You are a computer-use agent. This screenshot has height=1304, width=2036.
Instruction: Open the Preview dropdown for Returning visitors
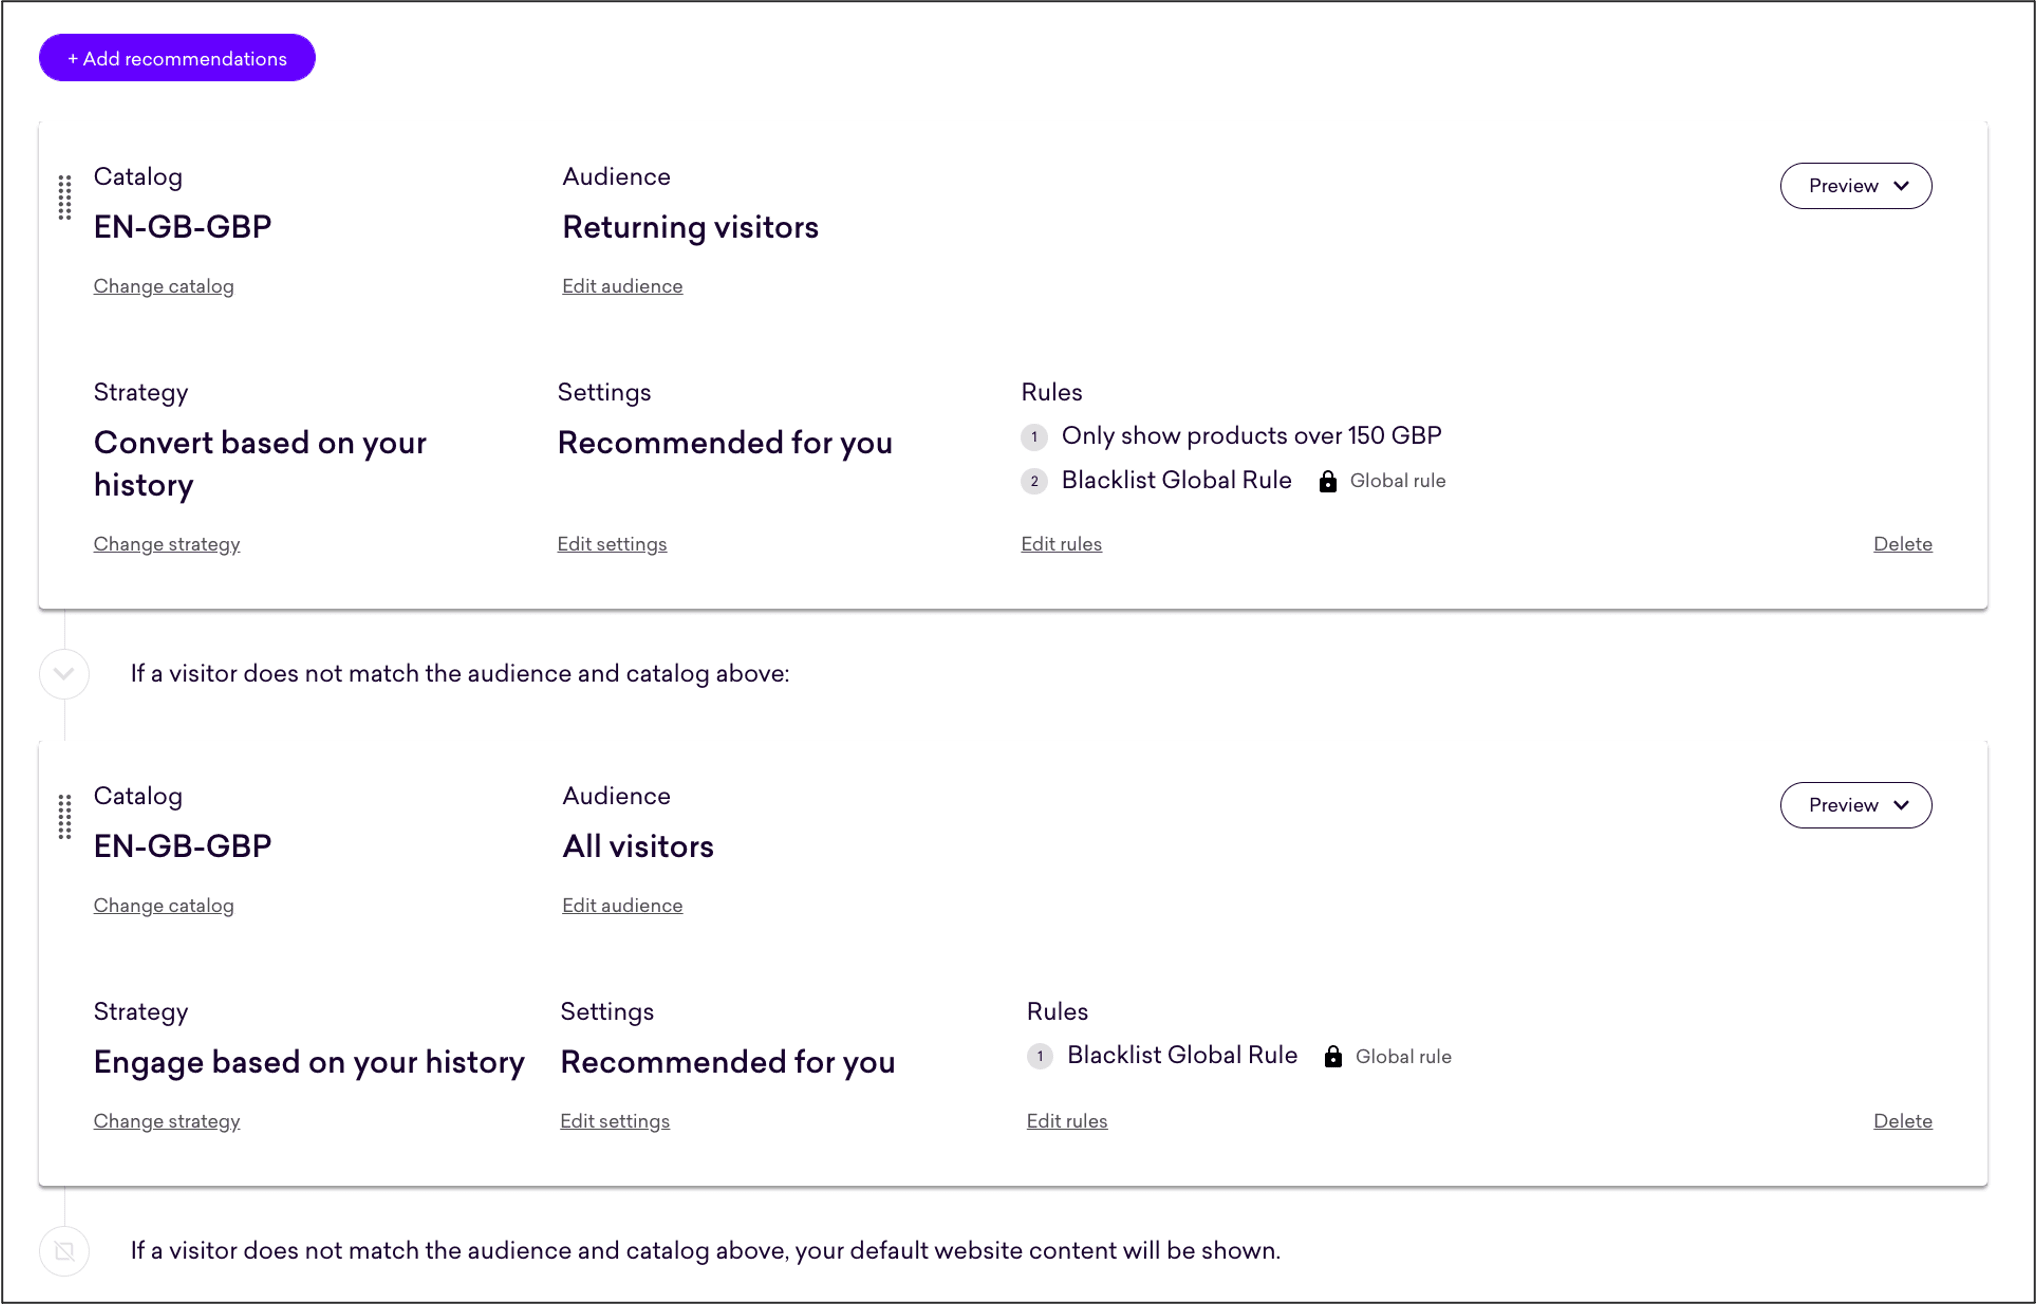[x=1855, y=186]
